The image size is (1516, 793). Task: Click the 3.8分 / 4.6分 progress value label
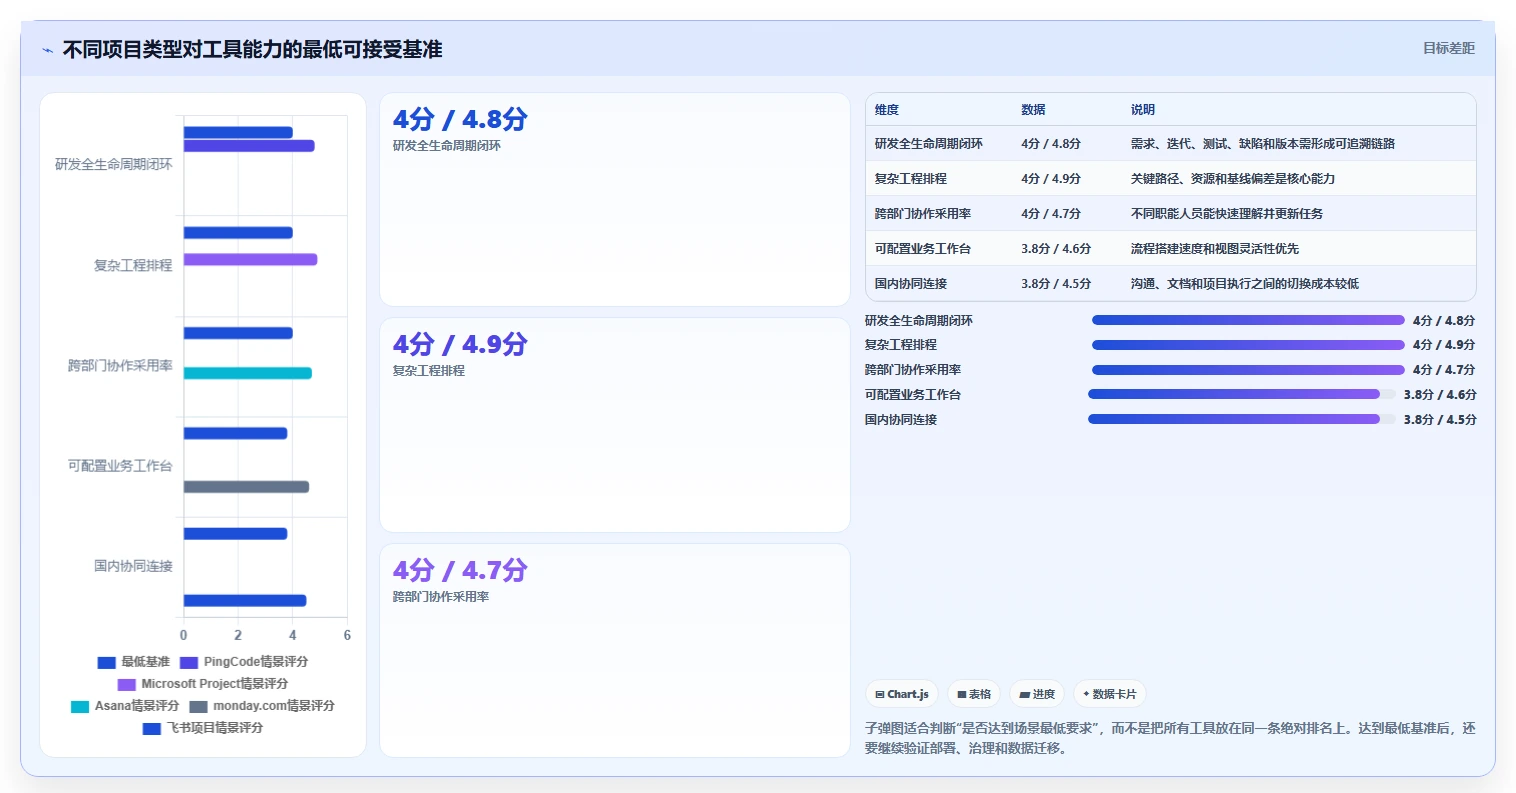click(x=1440, y=395)
